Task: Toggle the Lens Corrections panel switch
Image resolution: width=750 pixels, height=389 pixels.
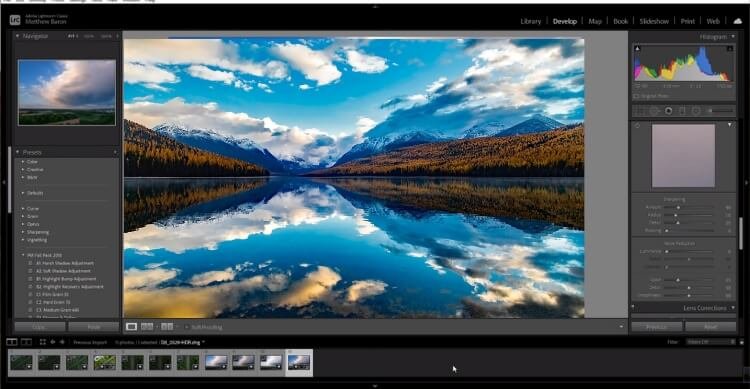Action: (x=633, y=308)
